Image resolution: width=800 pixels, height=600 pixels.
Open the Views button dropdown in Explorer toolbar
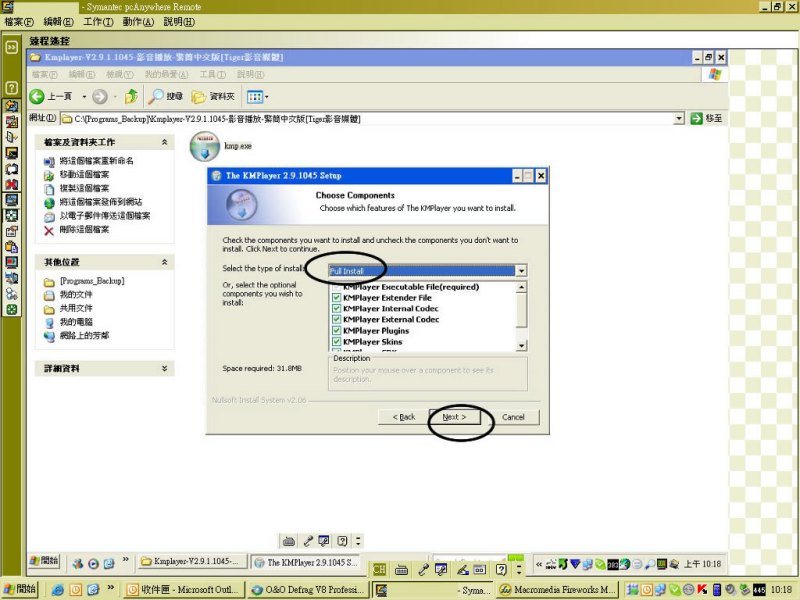pyautogui.click(x=266, y=96)
